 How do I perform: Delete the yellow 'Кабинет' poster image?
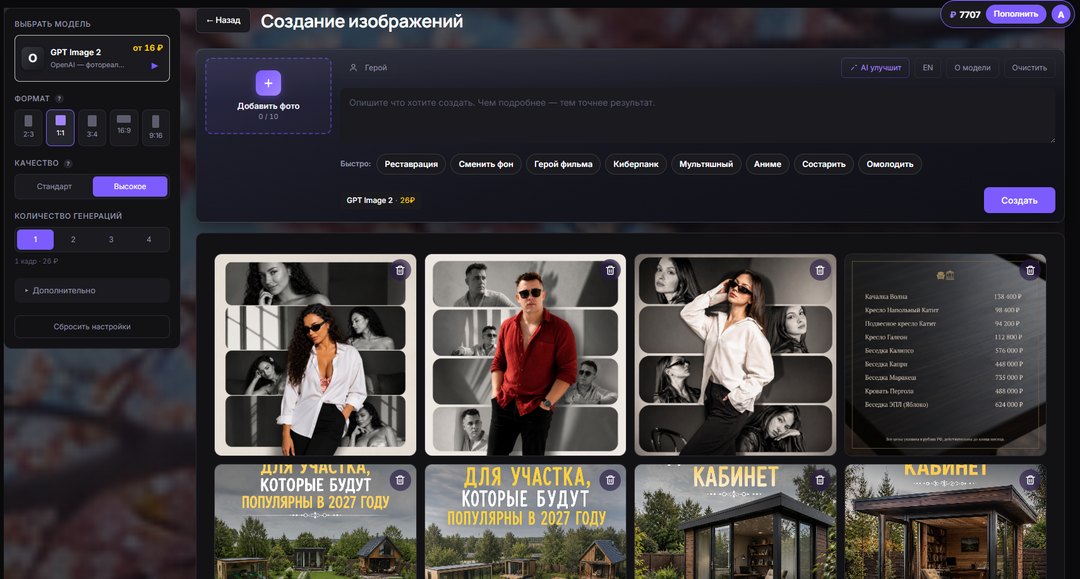click(x=1030, y=480)
